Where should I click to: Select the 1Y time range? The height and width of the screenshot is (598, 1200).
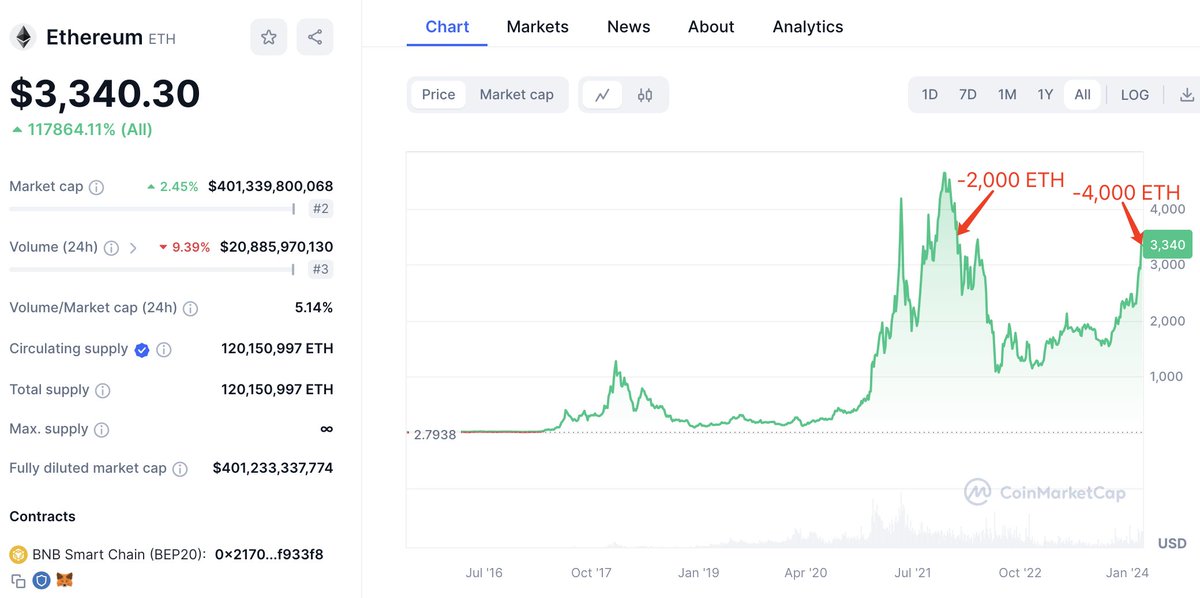[1045, 94]
